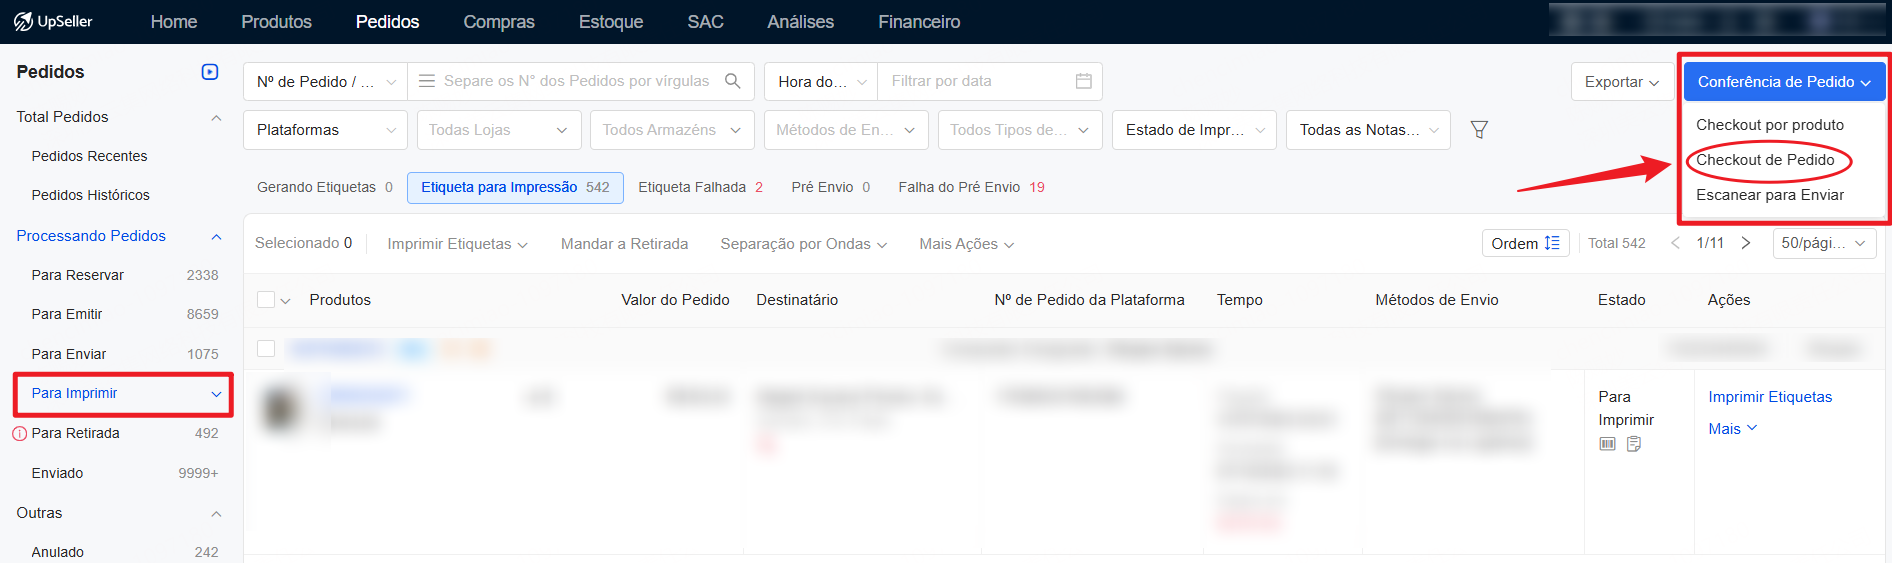Switch to Falha do Pré Envio tab
1892x563 pixels.
coord(971,187)
